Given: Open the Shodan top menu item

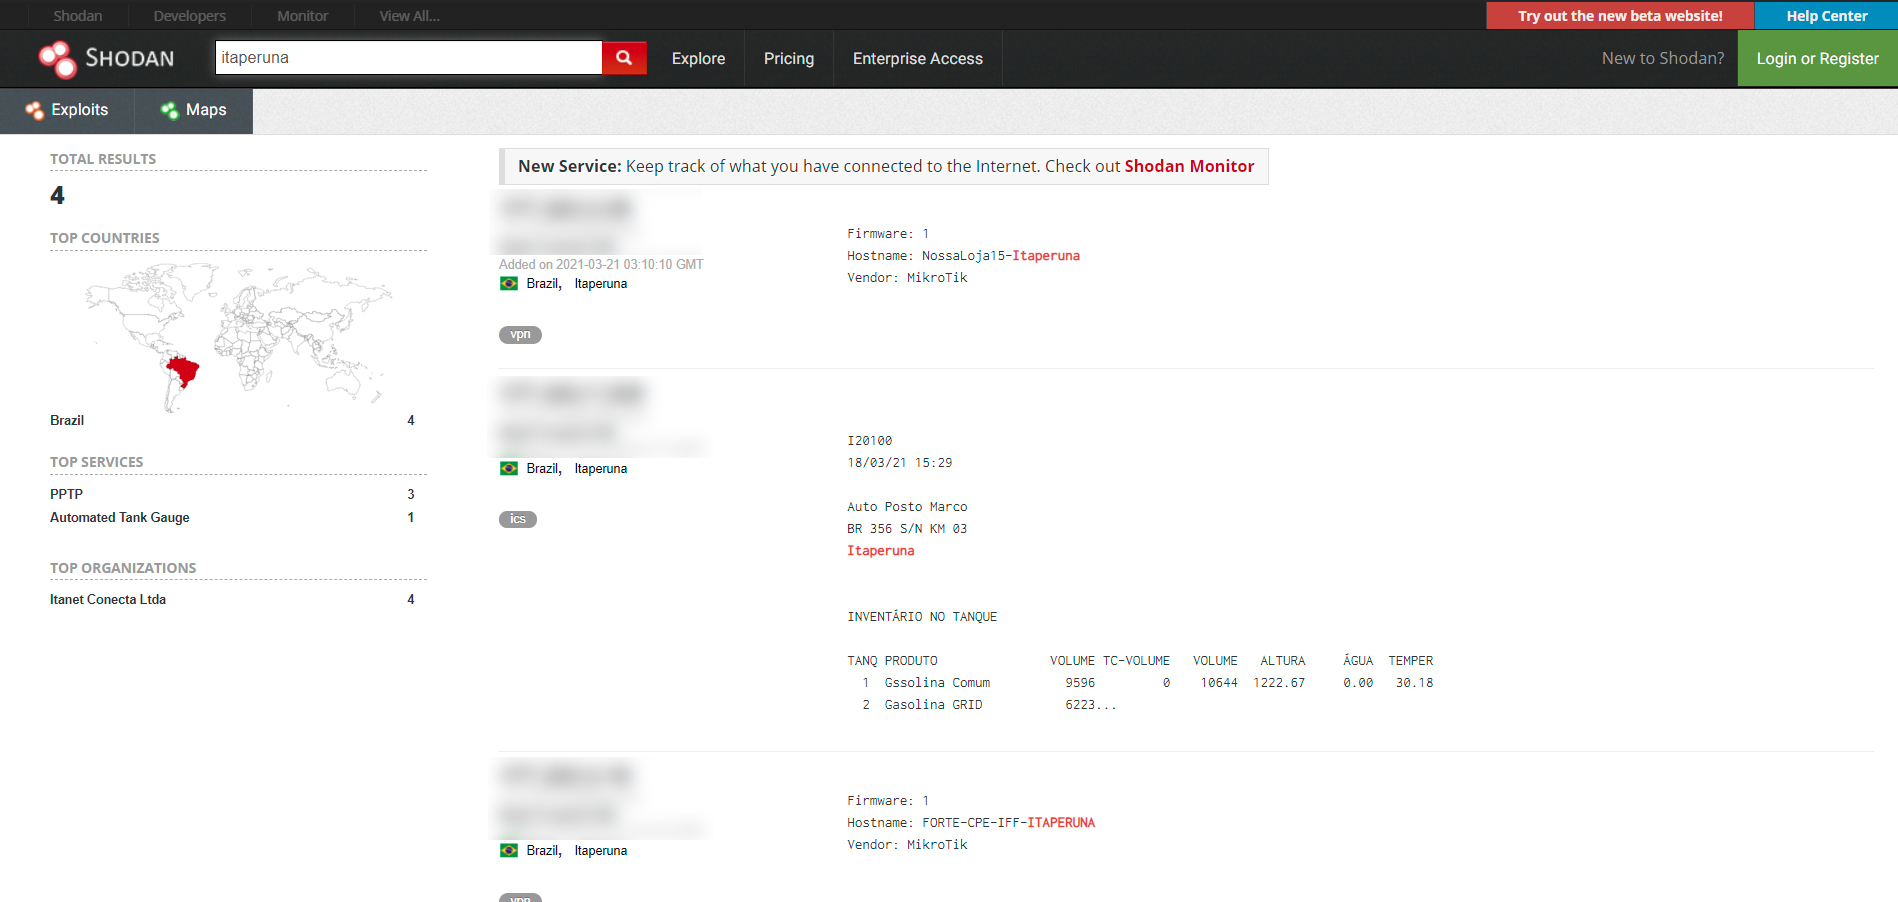Looking at the screenshot, I should [x=78, y=16].
